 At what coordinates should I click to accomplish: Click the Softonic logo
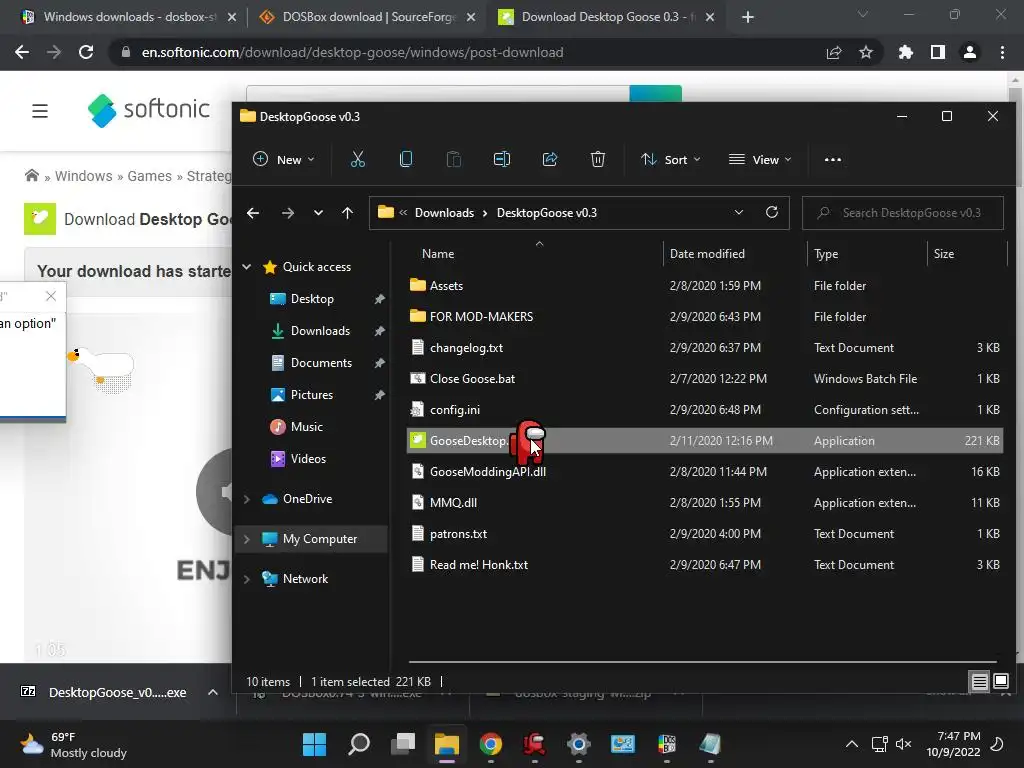point(149,110)
